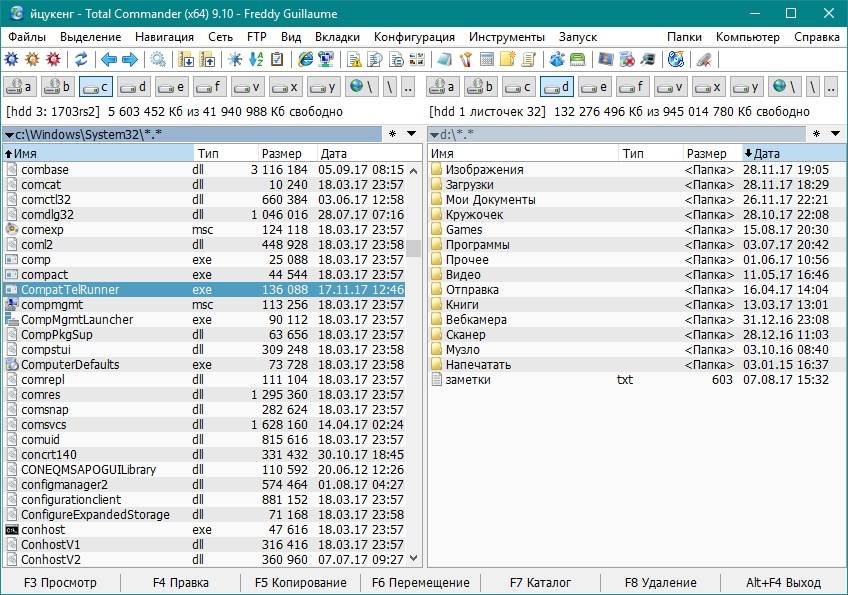This screenshot has height=595, width=848.
Task: Open the Навигация menu
Action: tap(164, 37)
